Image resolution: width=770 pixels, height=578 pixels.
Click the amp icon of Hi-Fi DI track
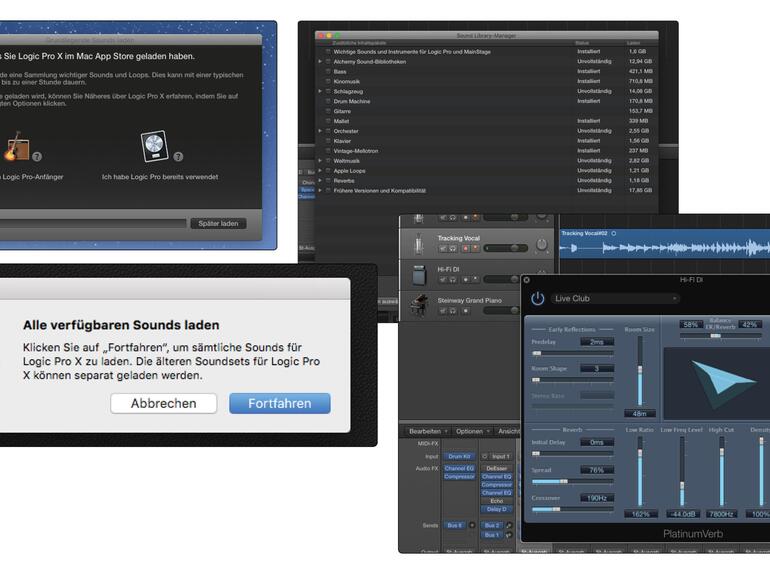pyautogui.click(x=419, y=275)
